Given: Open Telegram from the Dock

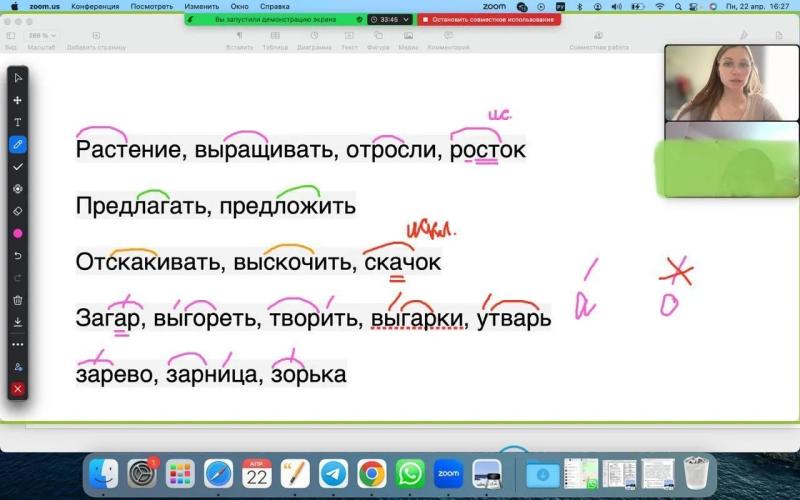Looking at the screenshot, I should (x=333, y=474).
